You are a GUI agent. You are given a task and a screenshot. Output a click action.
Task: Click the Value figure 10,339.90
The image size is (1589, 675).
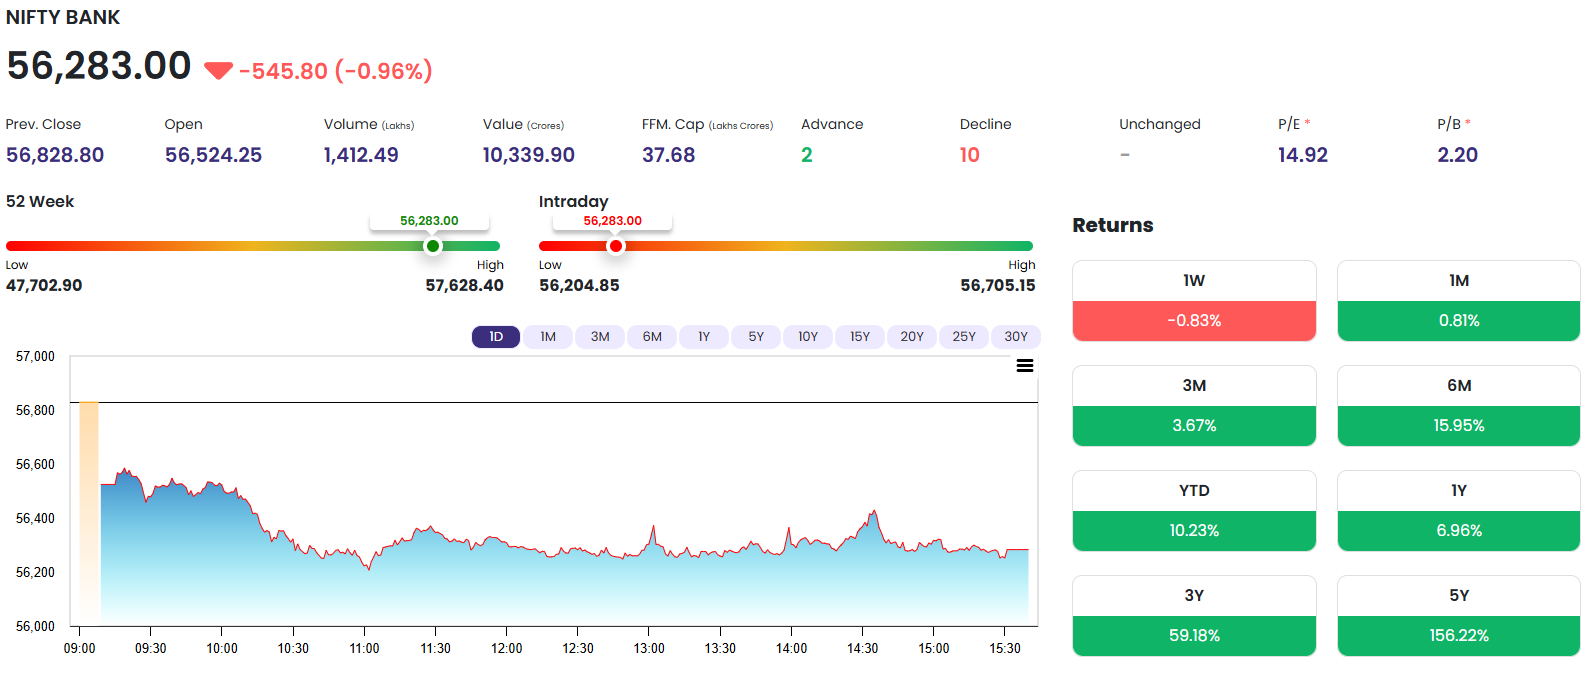[x=529, y=155]
